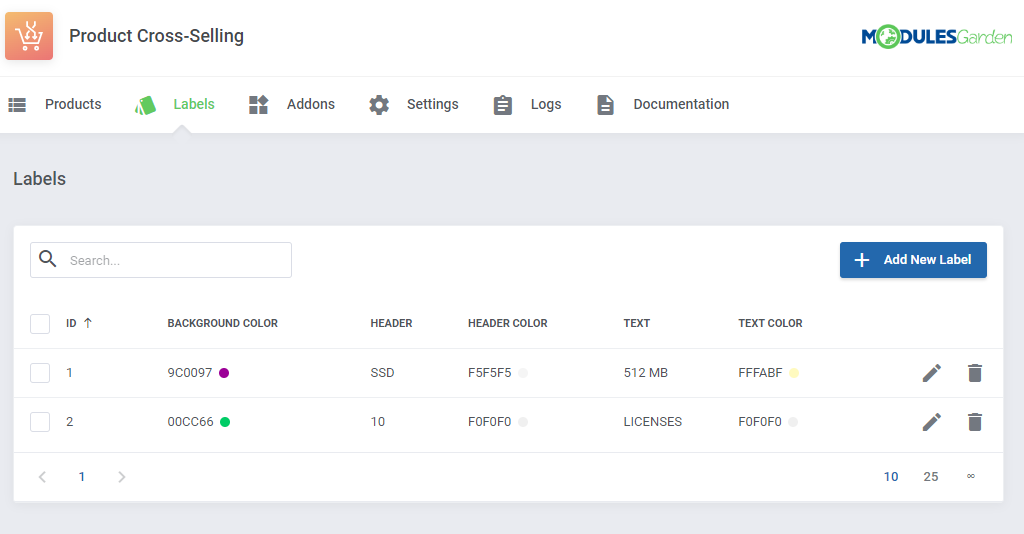
Task: Delete label 1 with trash icon
Action: point(974,373)
